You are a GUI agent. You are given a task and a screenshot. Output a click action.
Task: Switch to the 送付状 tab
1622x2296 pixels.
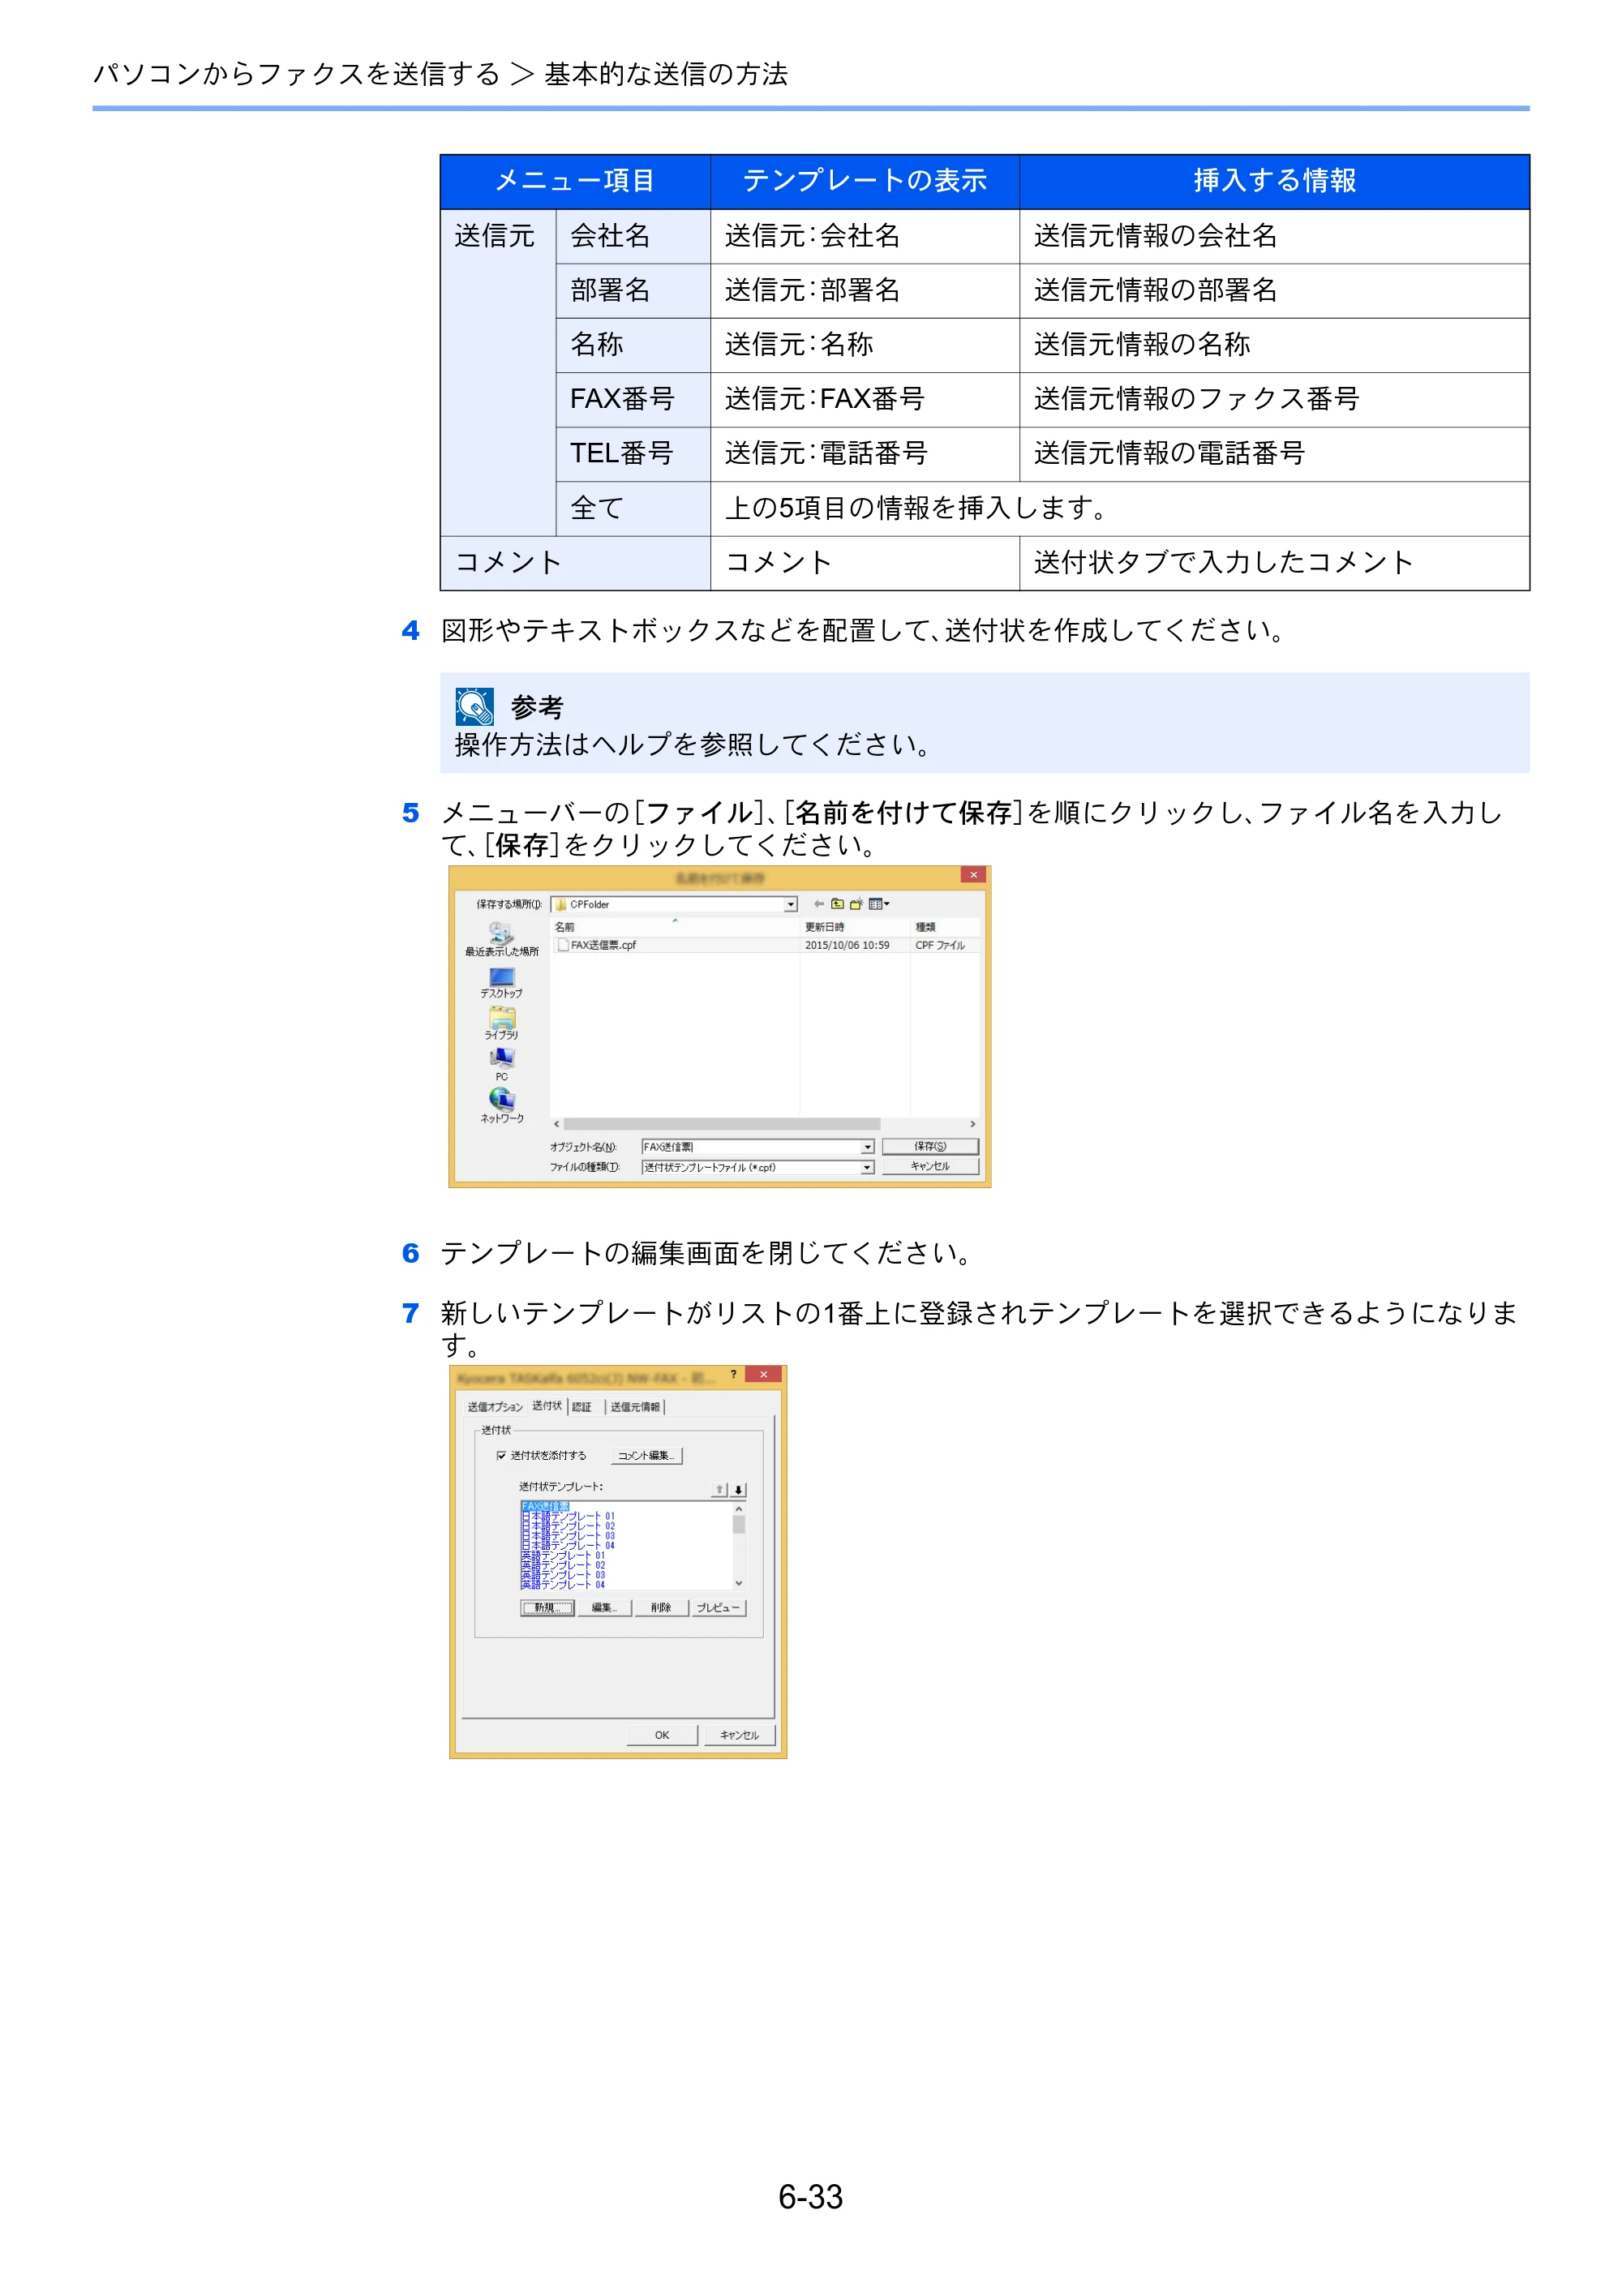click(x=547, y=1406)
